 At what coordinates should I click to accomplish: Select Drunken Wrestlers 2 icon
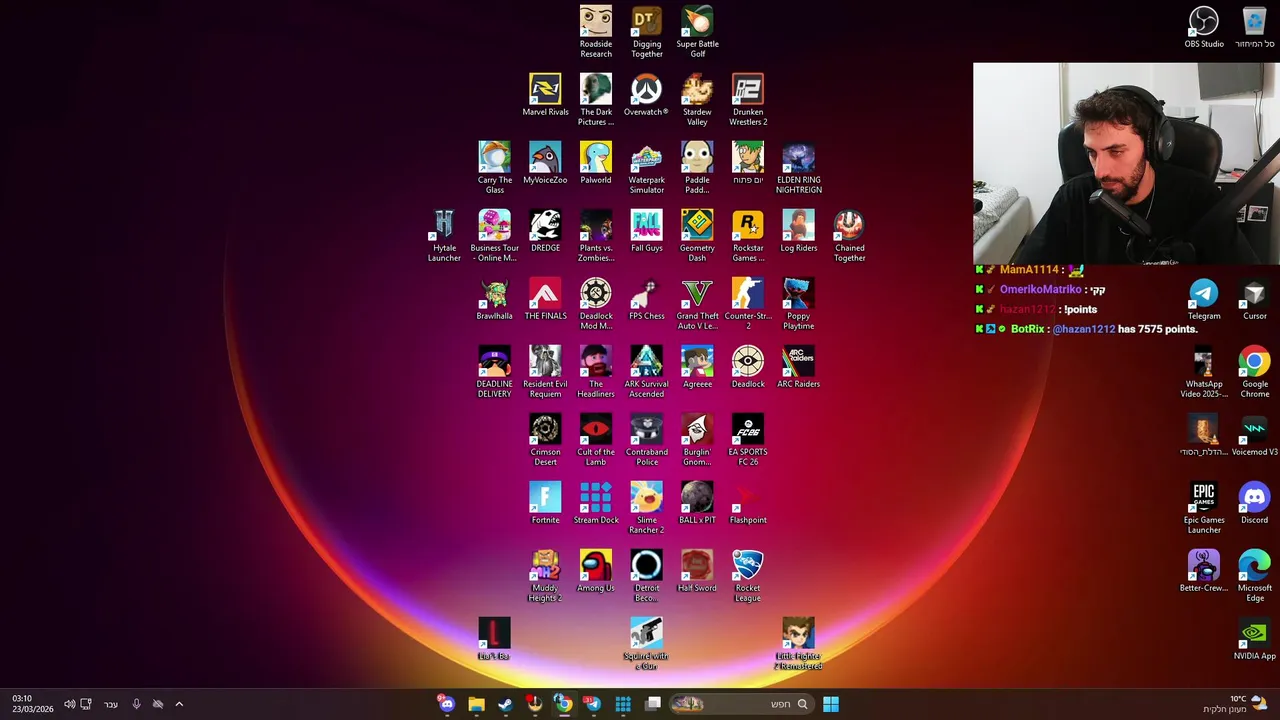(748, 100)
